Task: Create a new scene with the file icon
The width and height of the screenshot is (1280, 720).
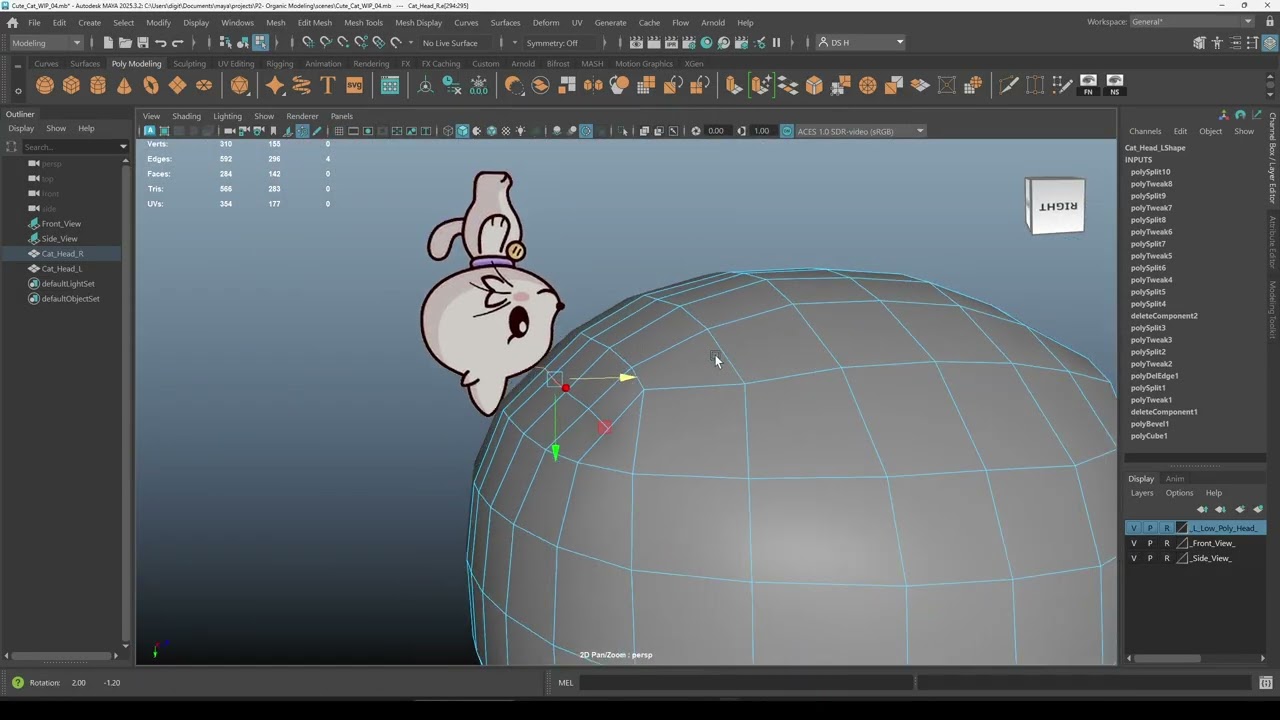Action: click(x=108, y=42)
